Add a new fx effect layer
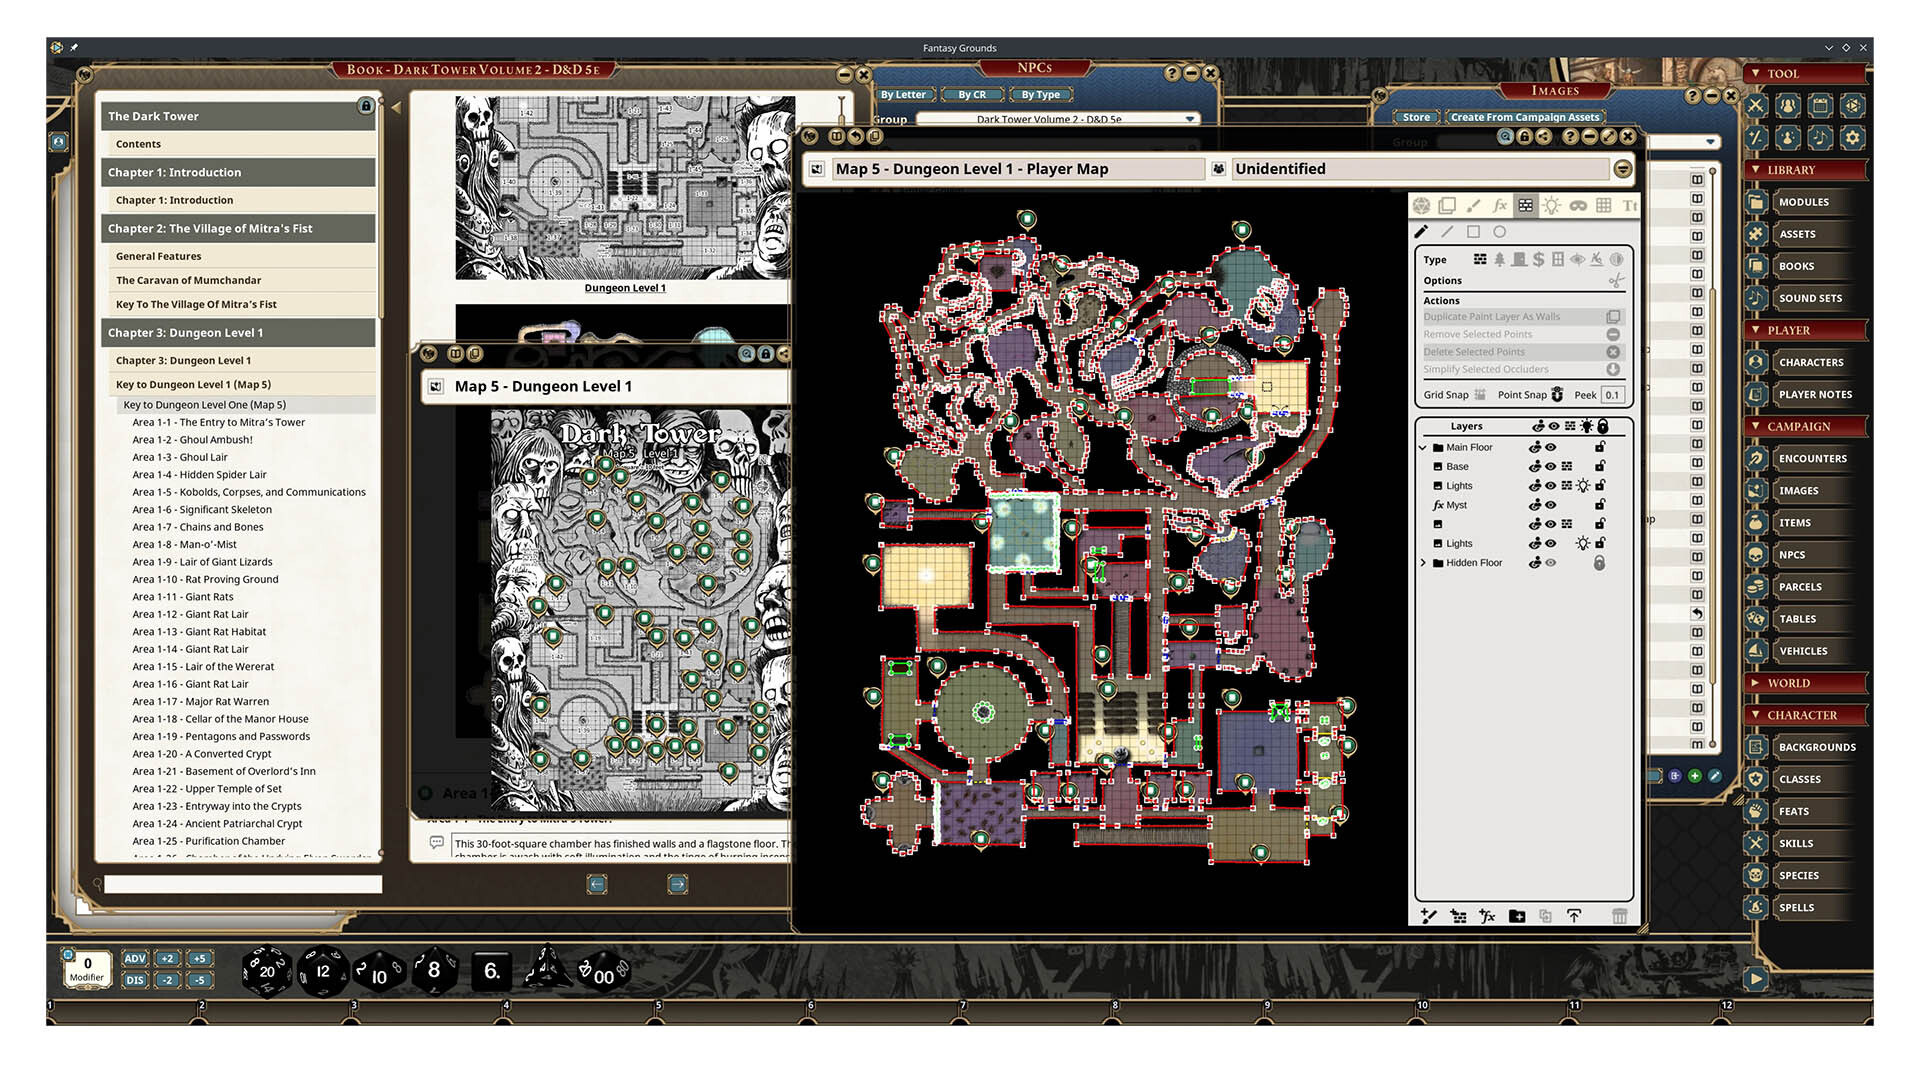1920x1080 pixels. tap(1487, 916)
